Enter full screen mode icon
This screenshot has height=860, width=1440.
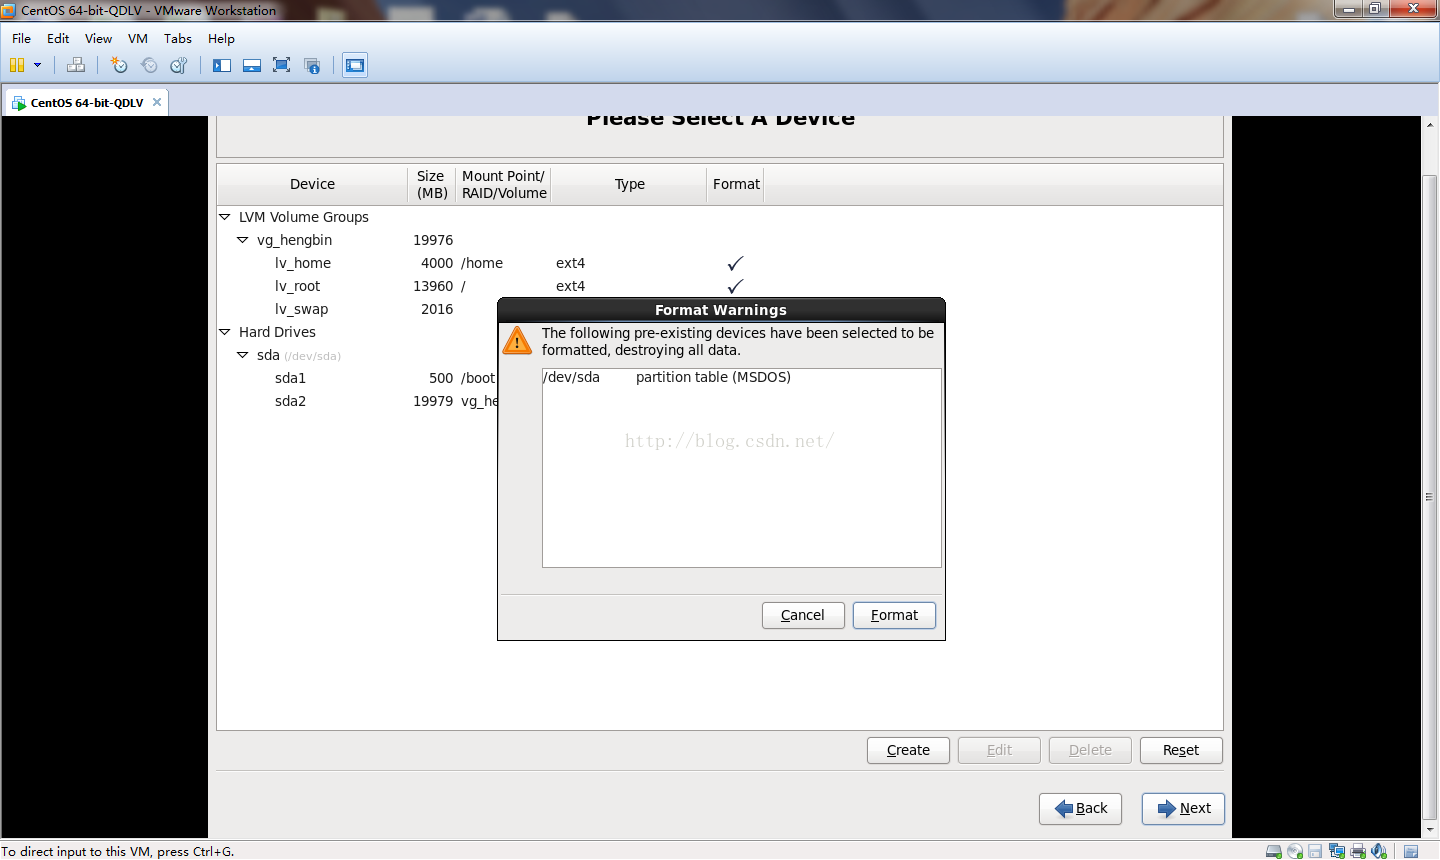pos(282,65)
